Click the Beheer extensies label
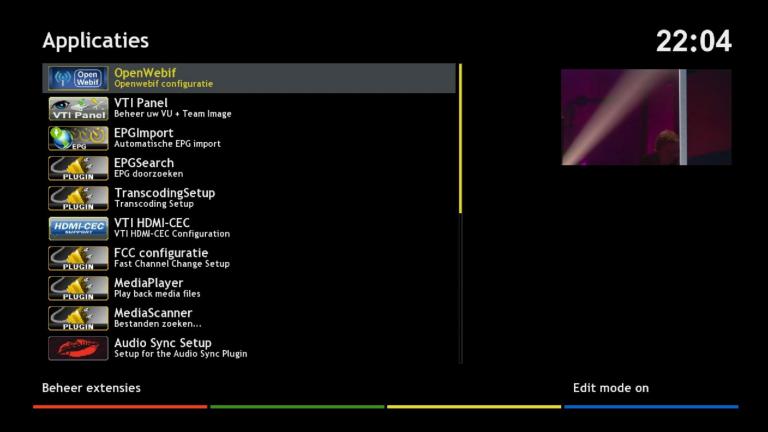 click(91, 388)
